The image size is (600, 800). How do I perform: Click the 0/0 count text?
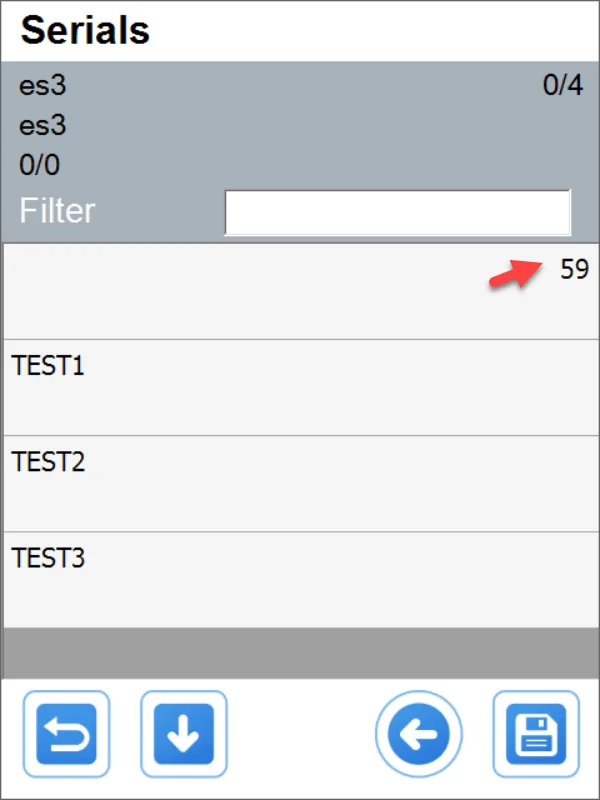coord(40,165)
